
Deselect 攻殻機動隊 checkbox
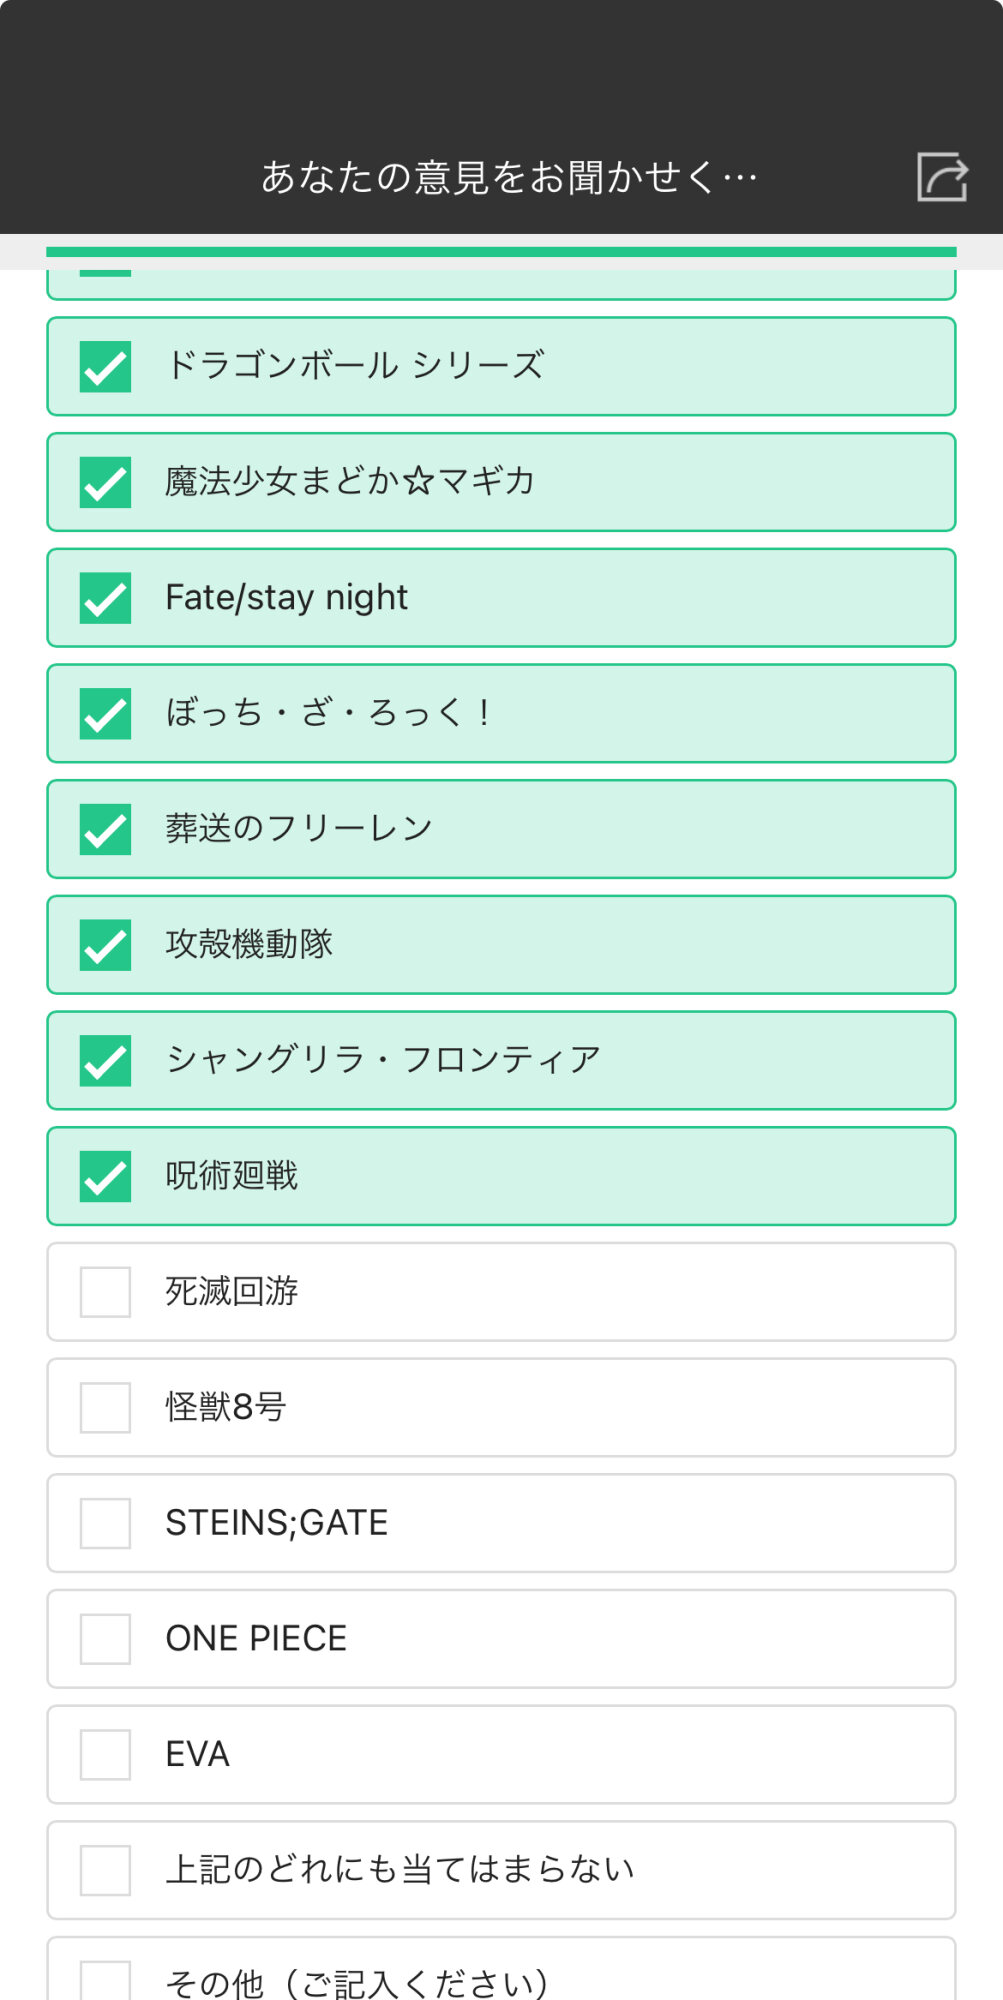(105, 945)
